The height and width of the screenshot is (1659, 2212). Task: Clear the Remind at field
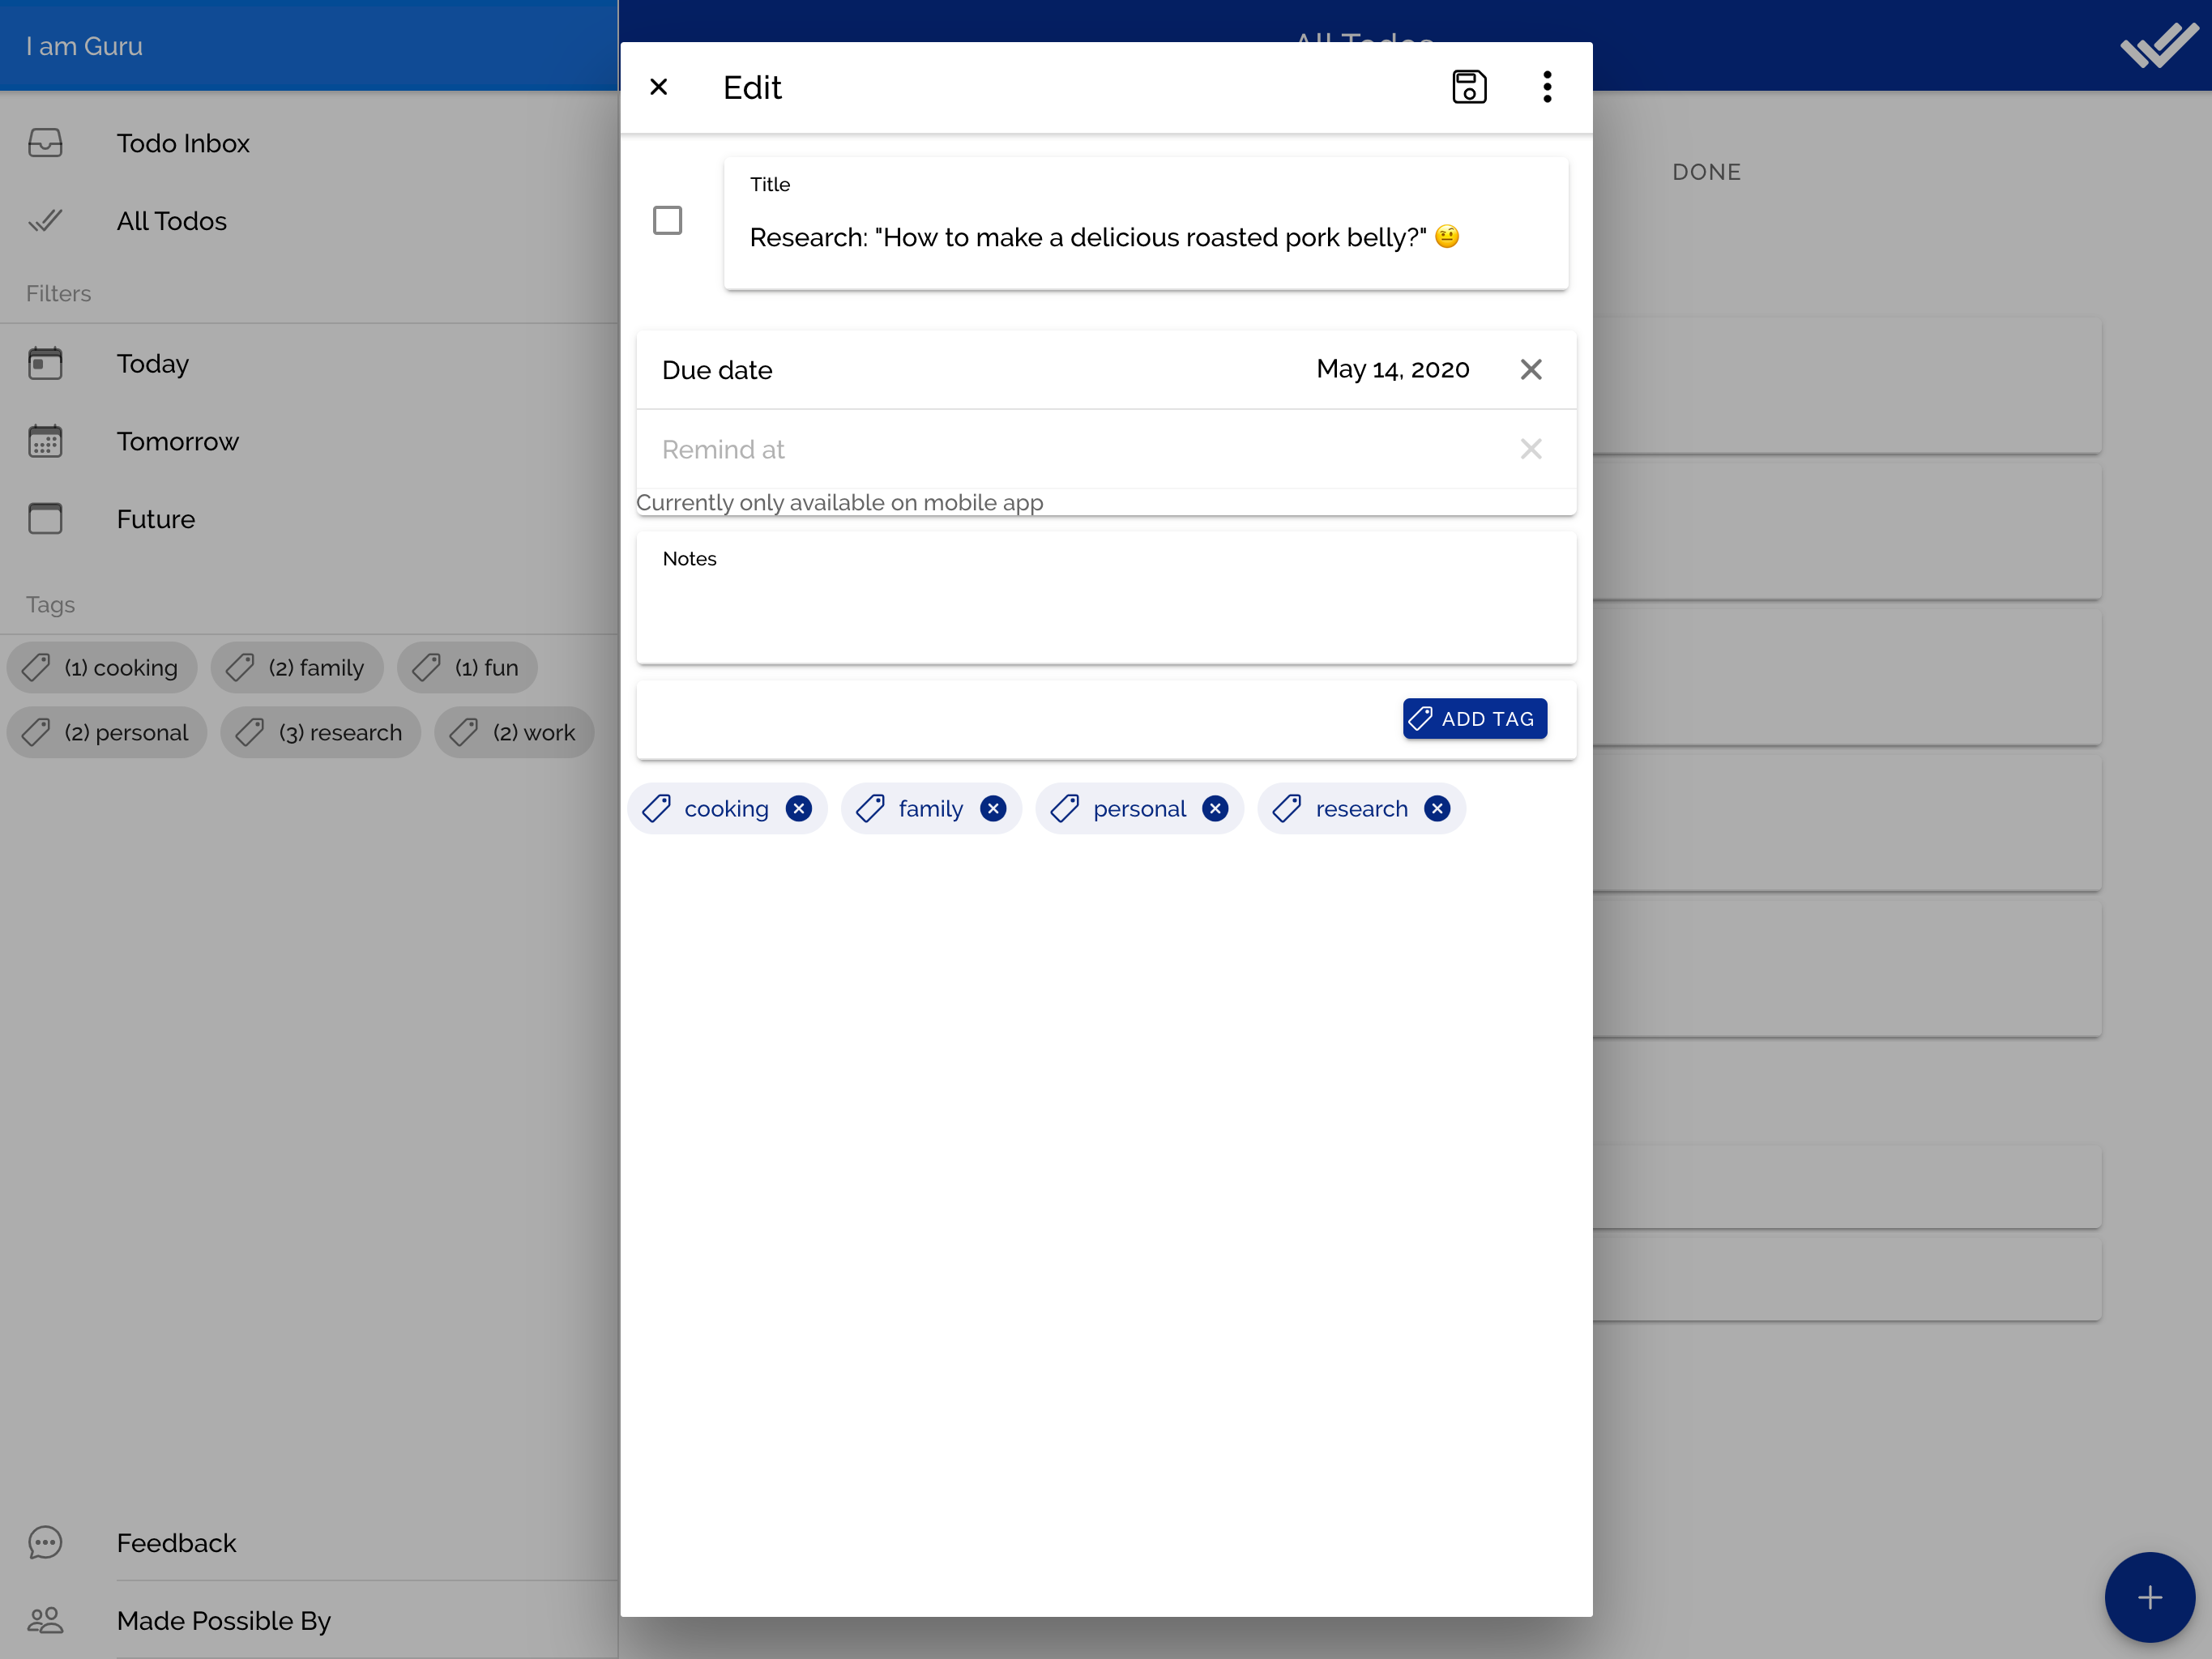coord(1530,449)
